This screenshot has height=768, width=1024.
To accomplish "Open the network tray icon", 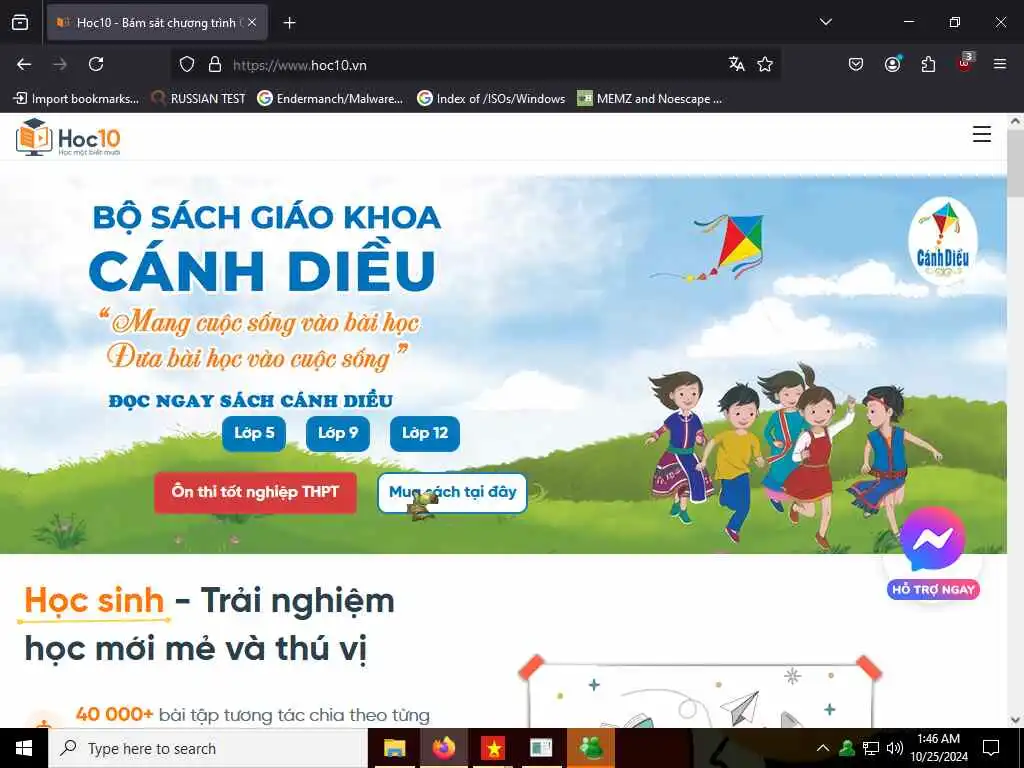I will coord(871,748).
